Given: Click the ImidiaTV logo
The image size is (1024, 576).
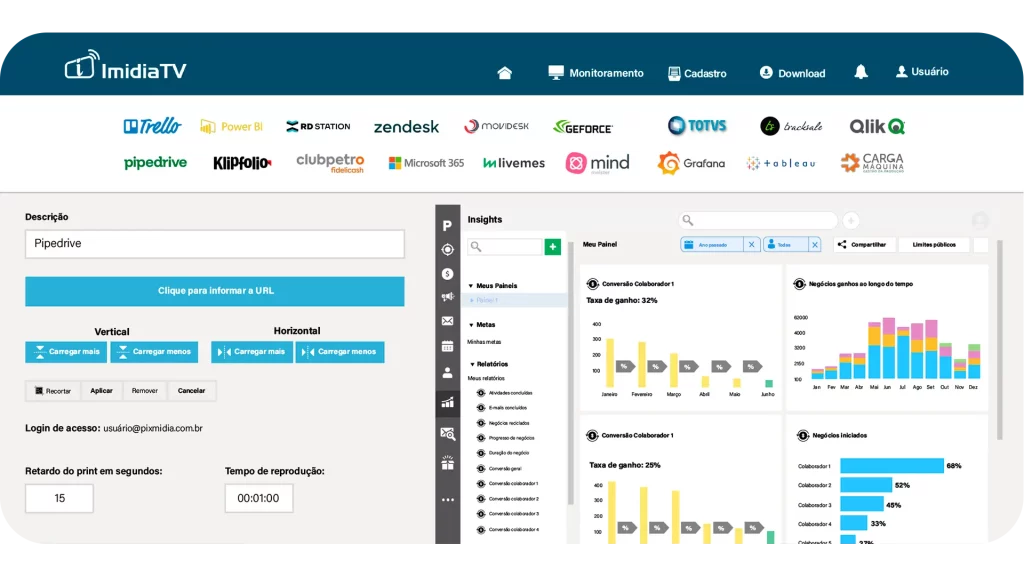Looking at the screenshot, I should (125, 65).
